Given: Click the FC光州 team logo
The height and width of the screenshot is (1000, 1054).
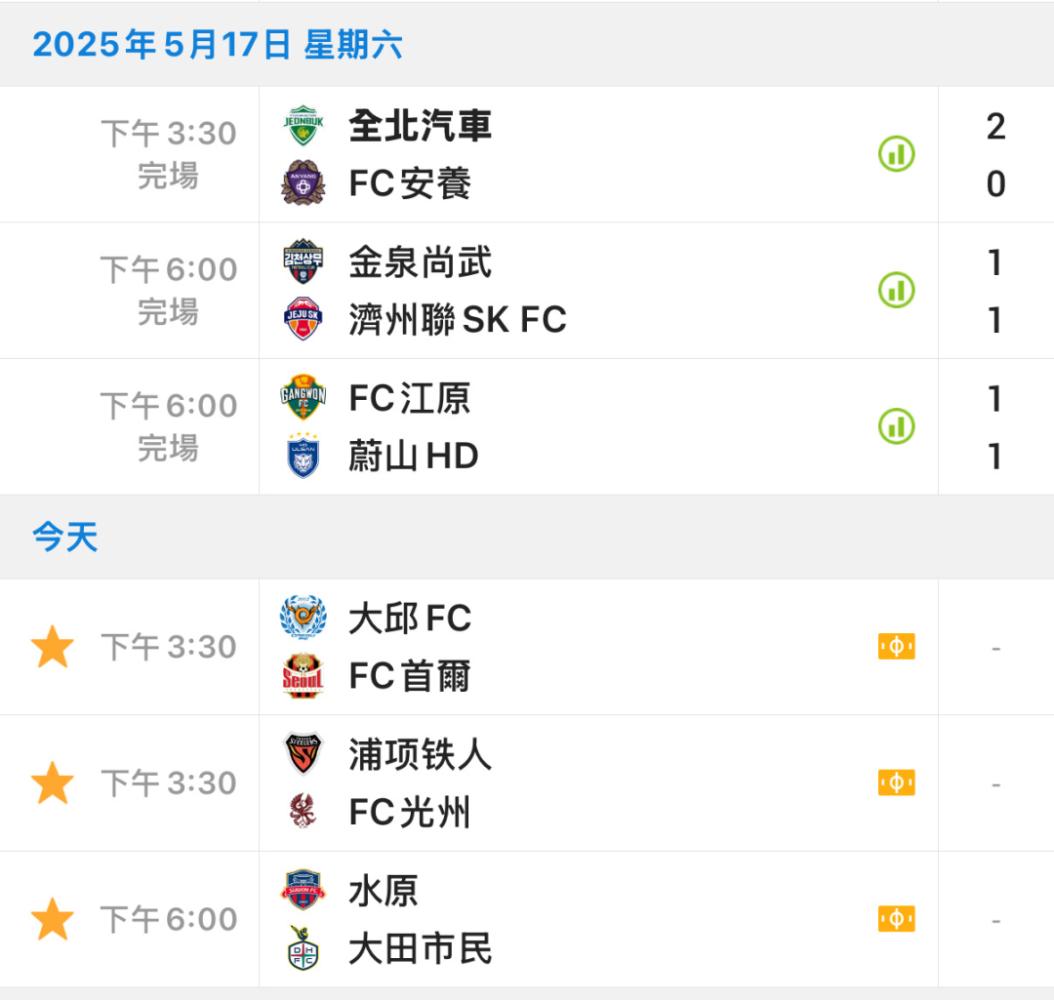Looking at the screenshot, I should [303, 812].
